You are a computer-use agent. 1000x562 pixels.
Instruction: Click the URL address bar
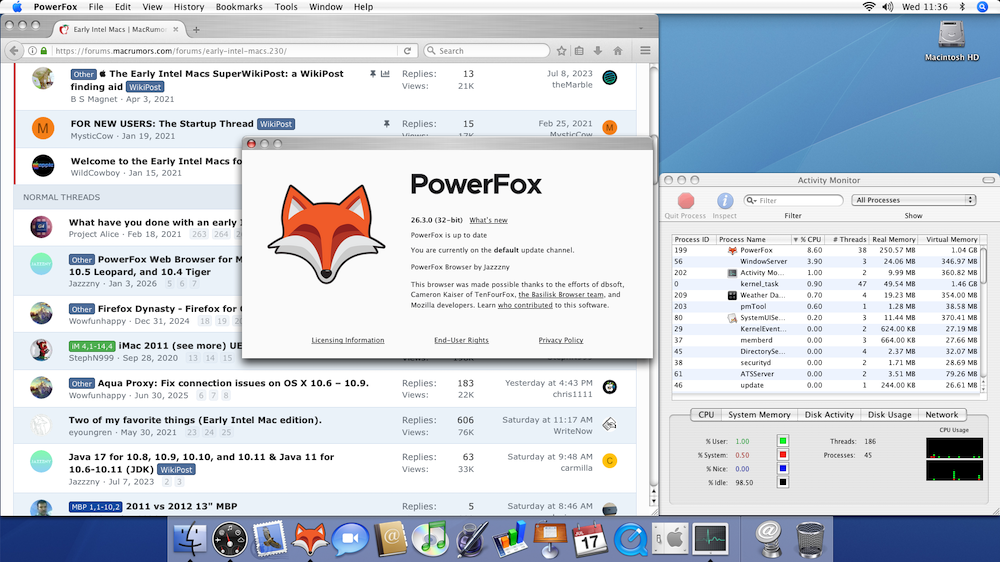click(223, 50)
